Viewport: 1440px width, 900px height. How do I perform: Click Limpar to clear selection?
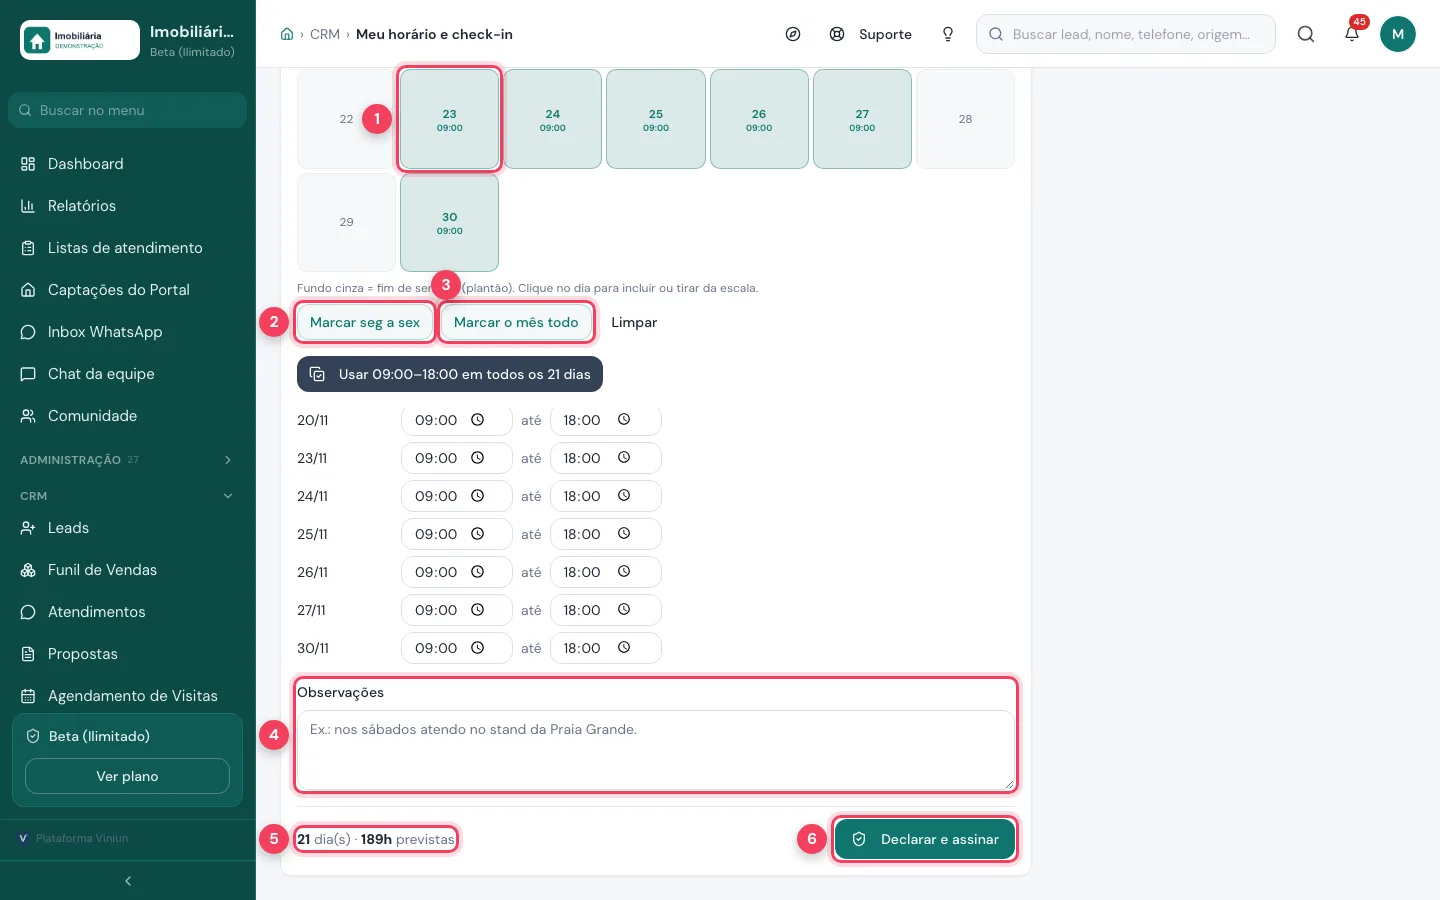[634, 322]
